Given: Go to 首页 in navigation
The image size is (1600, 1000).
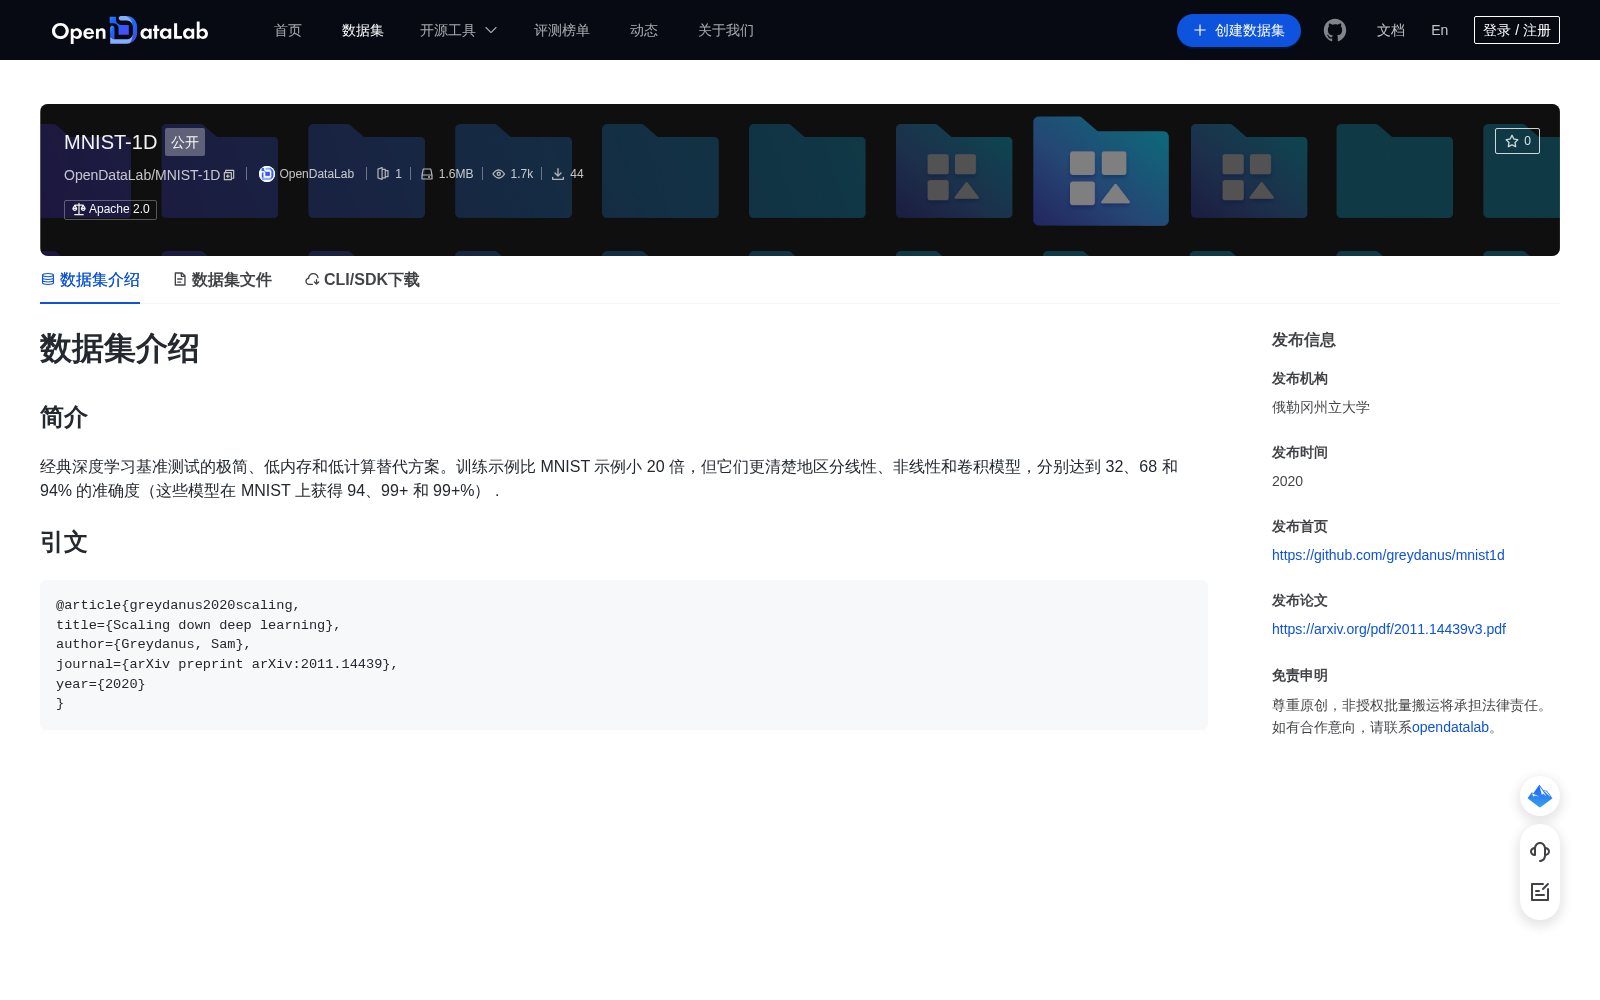Looking at the screenshot, I should pyautogui.click(x=288, y=30).
